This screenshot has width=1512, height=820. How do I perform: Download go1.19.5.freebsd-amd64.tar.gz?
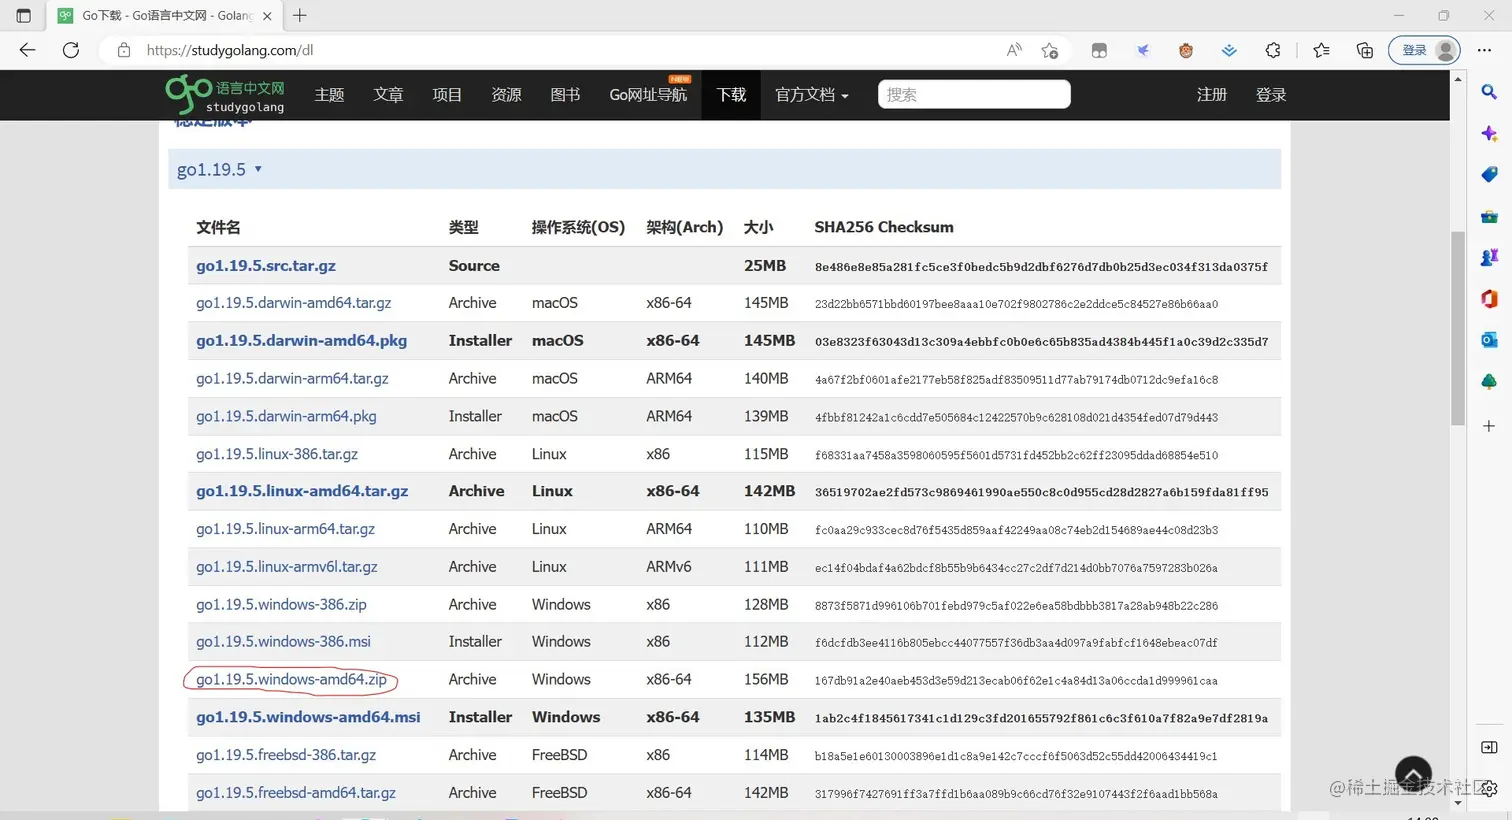pyautogui.click(x=296, y=793)
